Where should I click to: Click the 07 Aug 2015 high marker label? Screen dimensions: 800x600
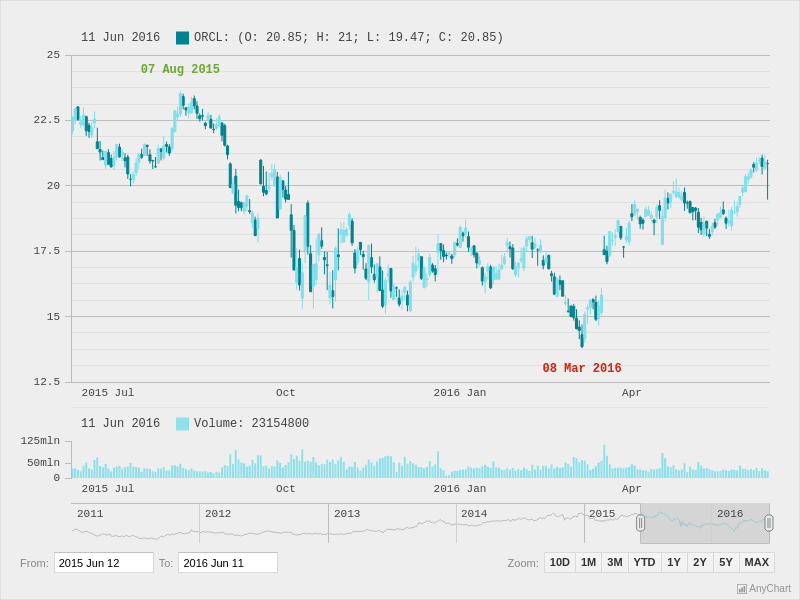click(180, 69)
